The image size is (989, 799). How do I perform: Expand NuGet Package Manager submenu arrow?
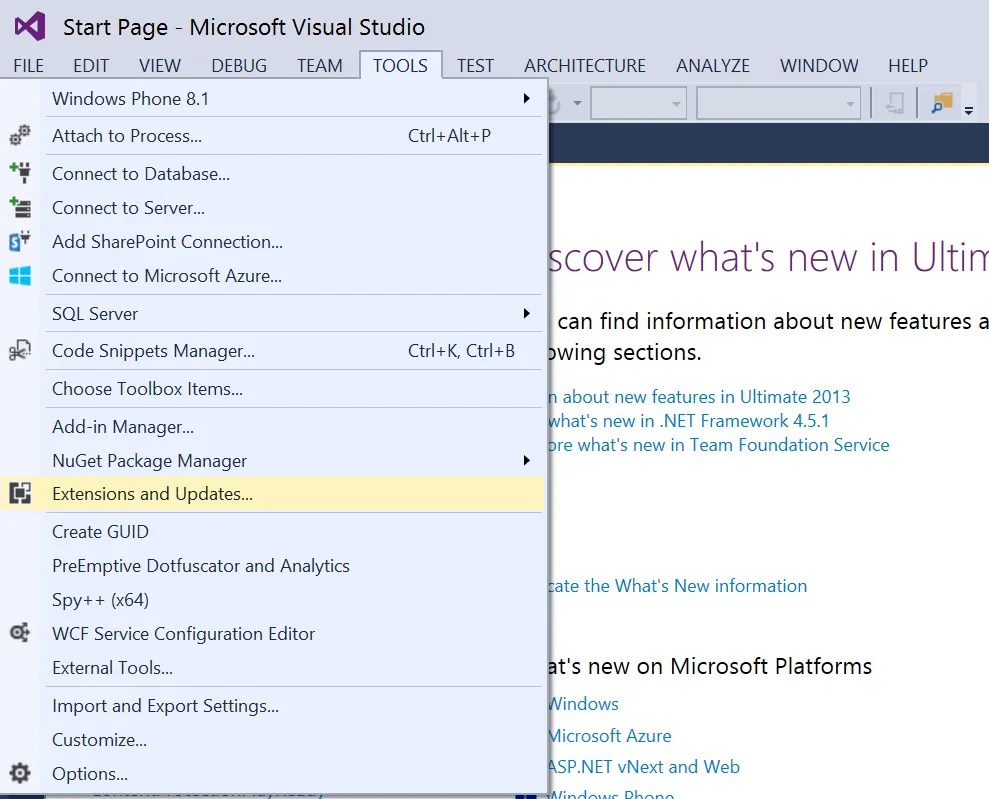(526, 460)
